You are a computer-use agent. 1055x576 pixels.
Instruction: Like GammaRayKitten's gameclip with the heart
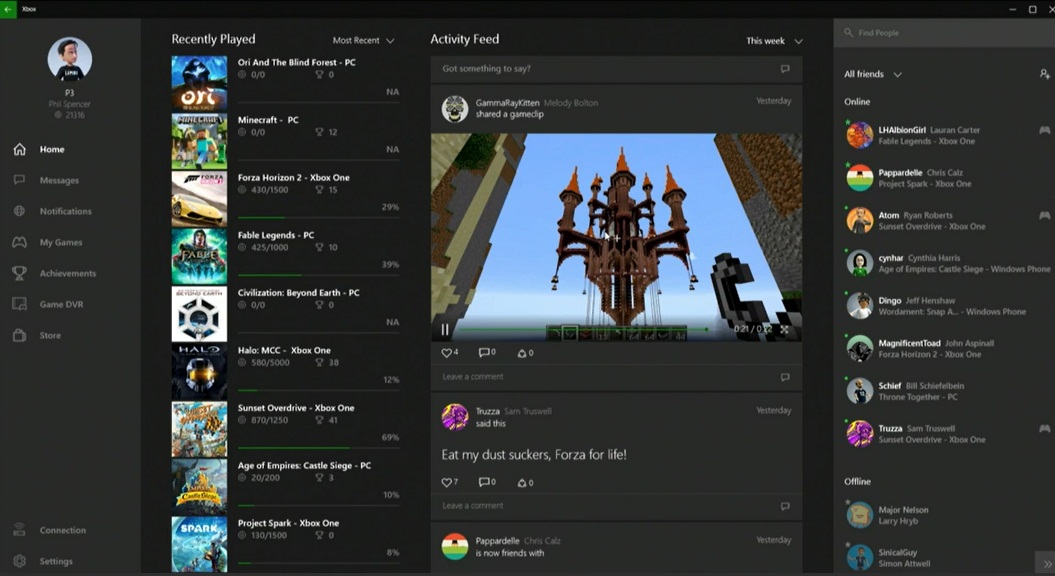click(x=447, y=353)
